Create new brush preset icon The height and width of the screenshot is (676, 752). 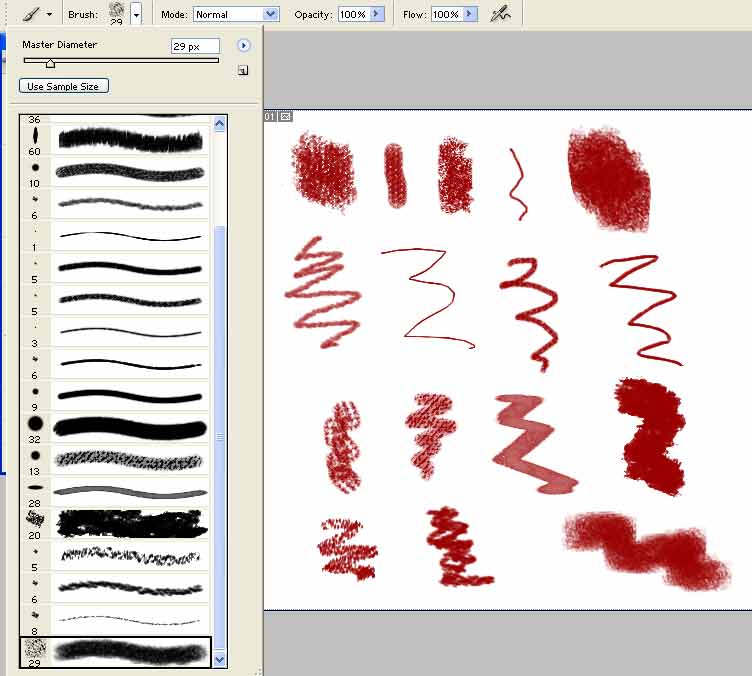click(x=243, y=70)
